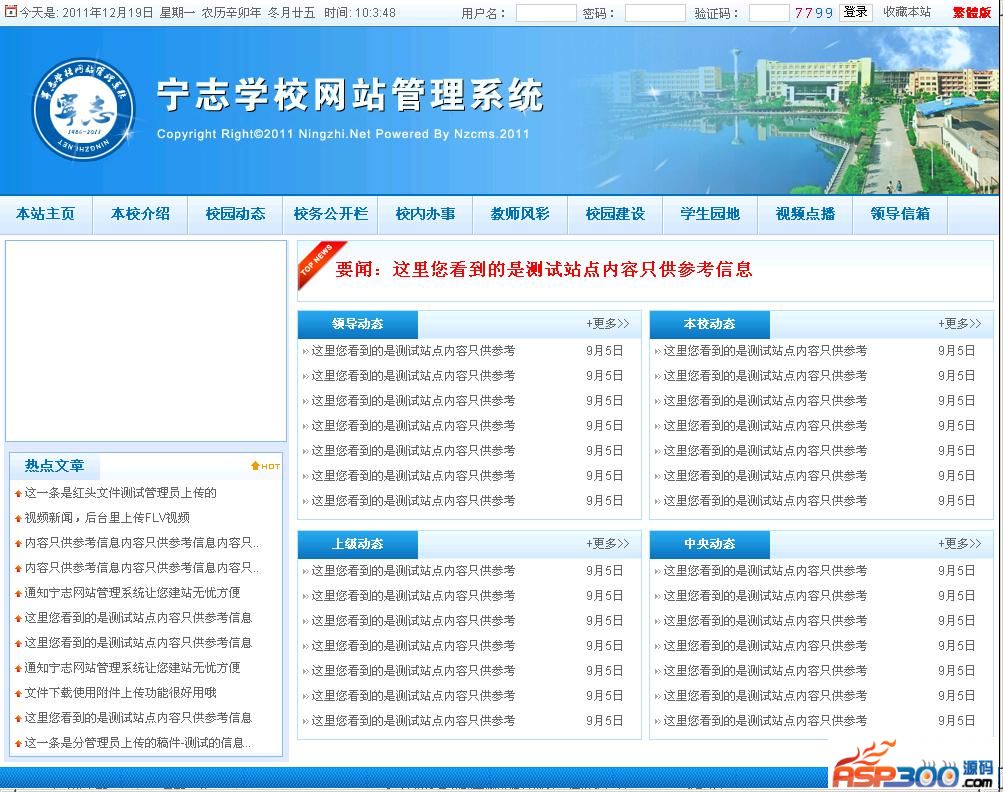Open the 本校介绍 navigation menu item
The image size is (1003, 792).
point(140,214)
